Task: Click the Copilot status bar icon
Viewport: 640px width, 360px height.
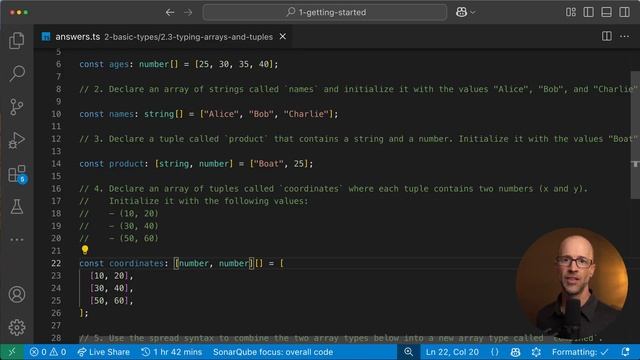Action: pyautogui.click(x=516, y=352)
